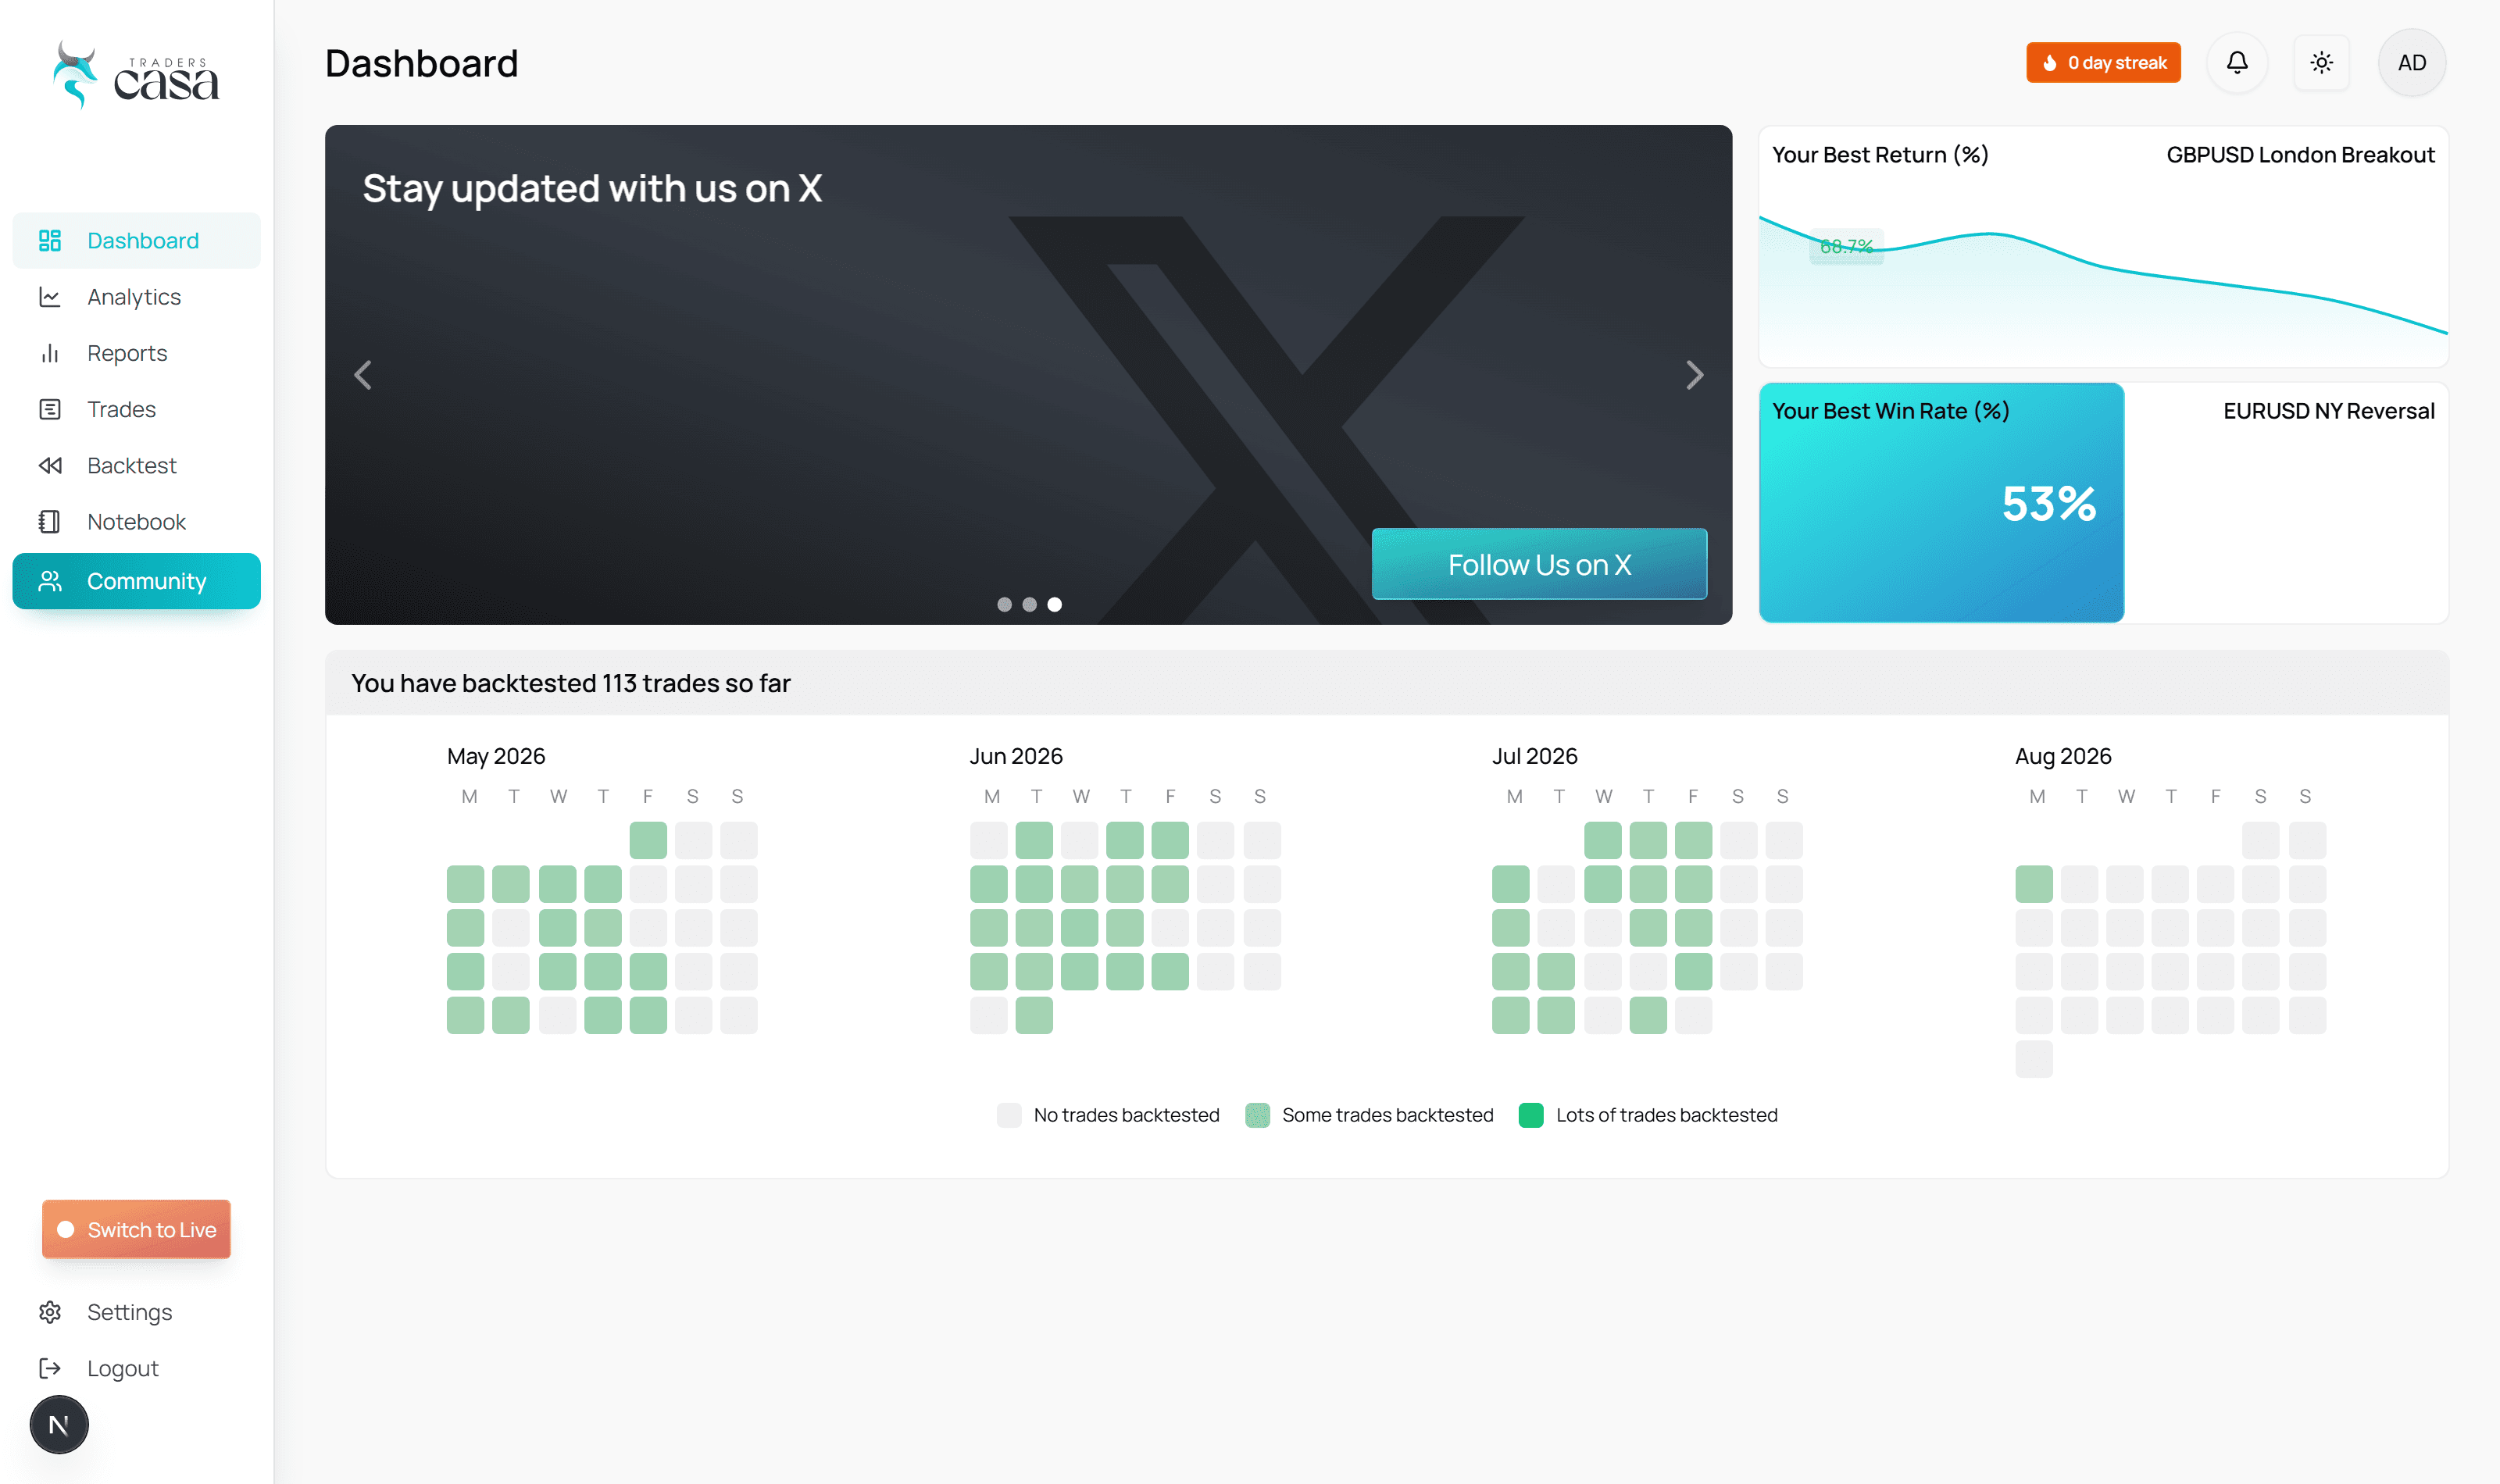2500x1484 pixels.
Task: Click Some trades backtested legend swatch
Action: click(x=1257, y=1115)
